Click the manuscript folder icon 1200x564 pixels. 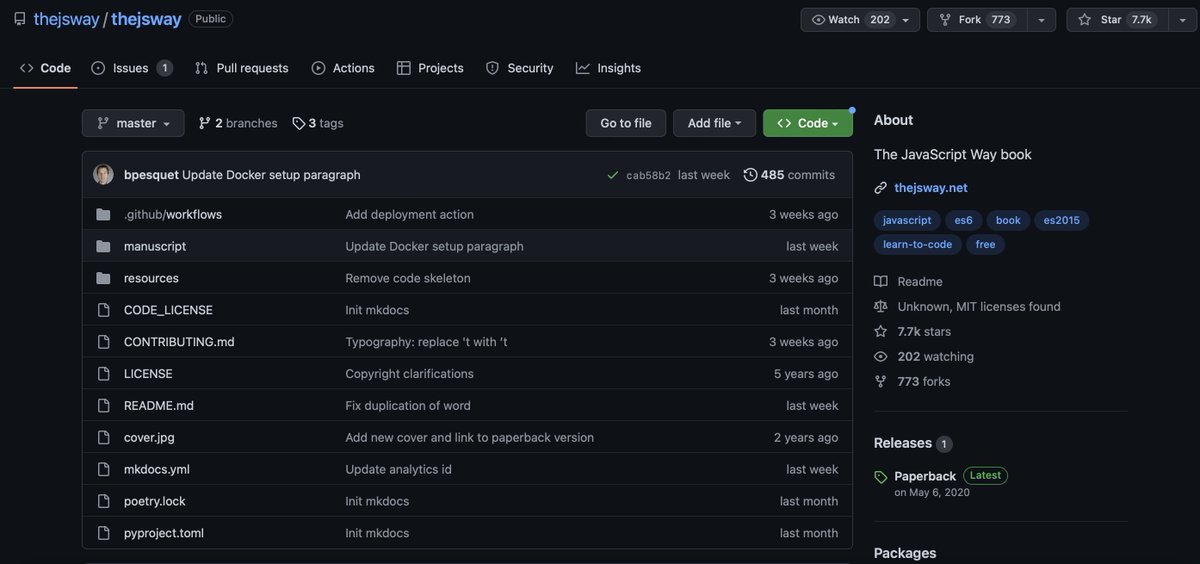tap(103, 246)
